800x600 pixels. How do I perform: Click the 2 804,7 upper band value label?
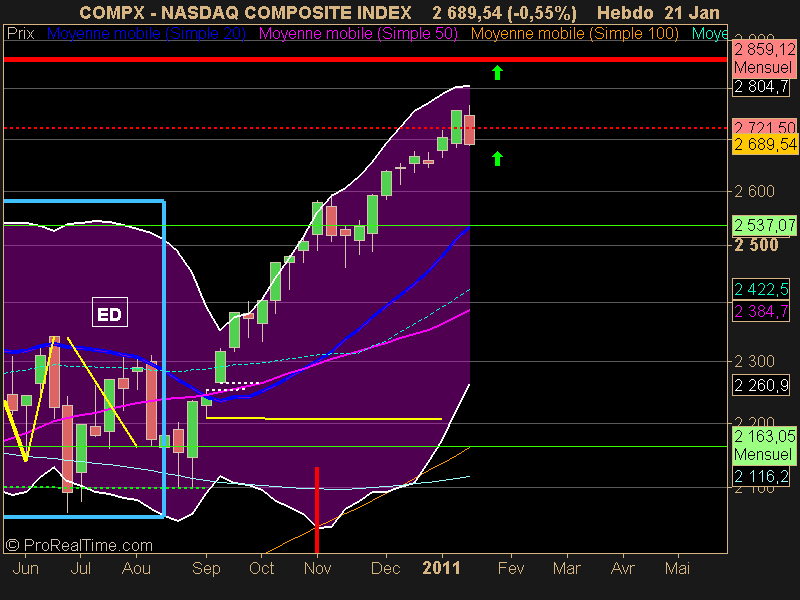761,87
